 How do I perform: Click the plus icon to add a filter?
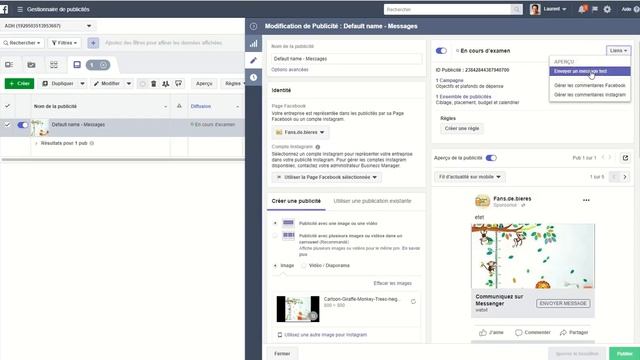point(93,43)
